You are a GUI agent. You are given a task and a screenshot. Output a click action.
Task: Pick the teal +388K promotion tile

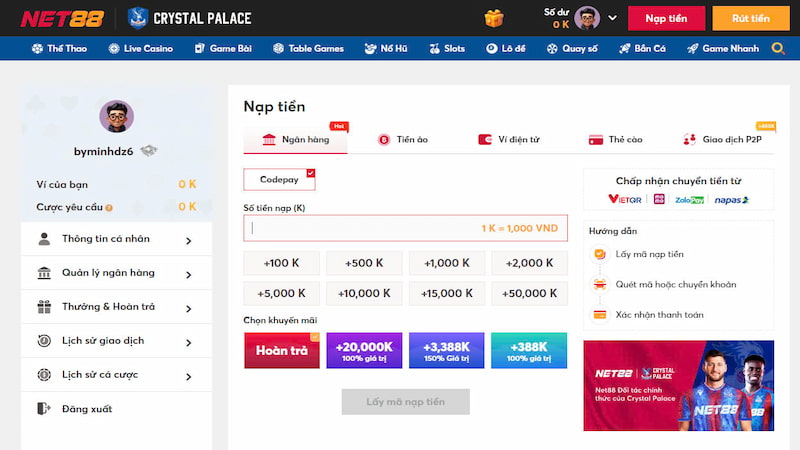[528, 351]
